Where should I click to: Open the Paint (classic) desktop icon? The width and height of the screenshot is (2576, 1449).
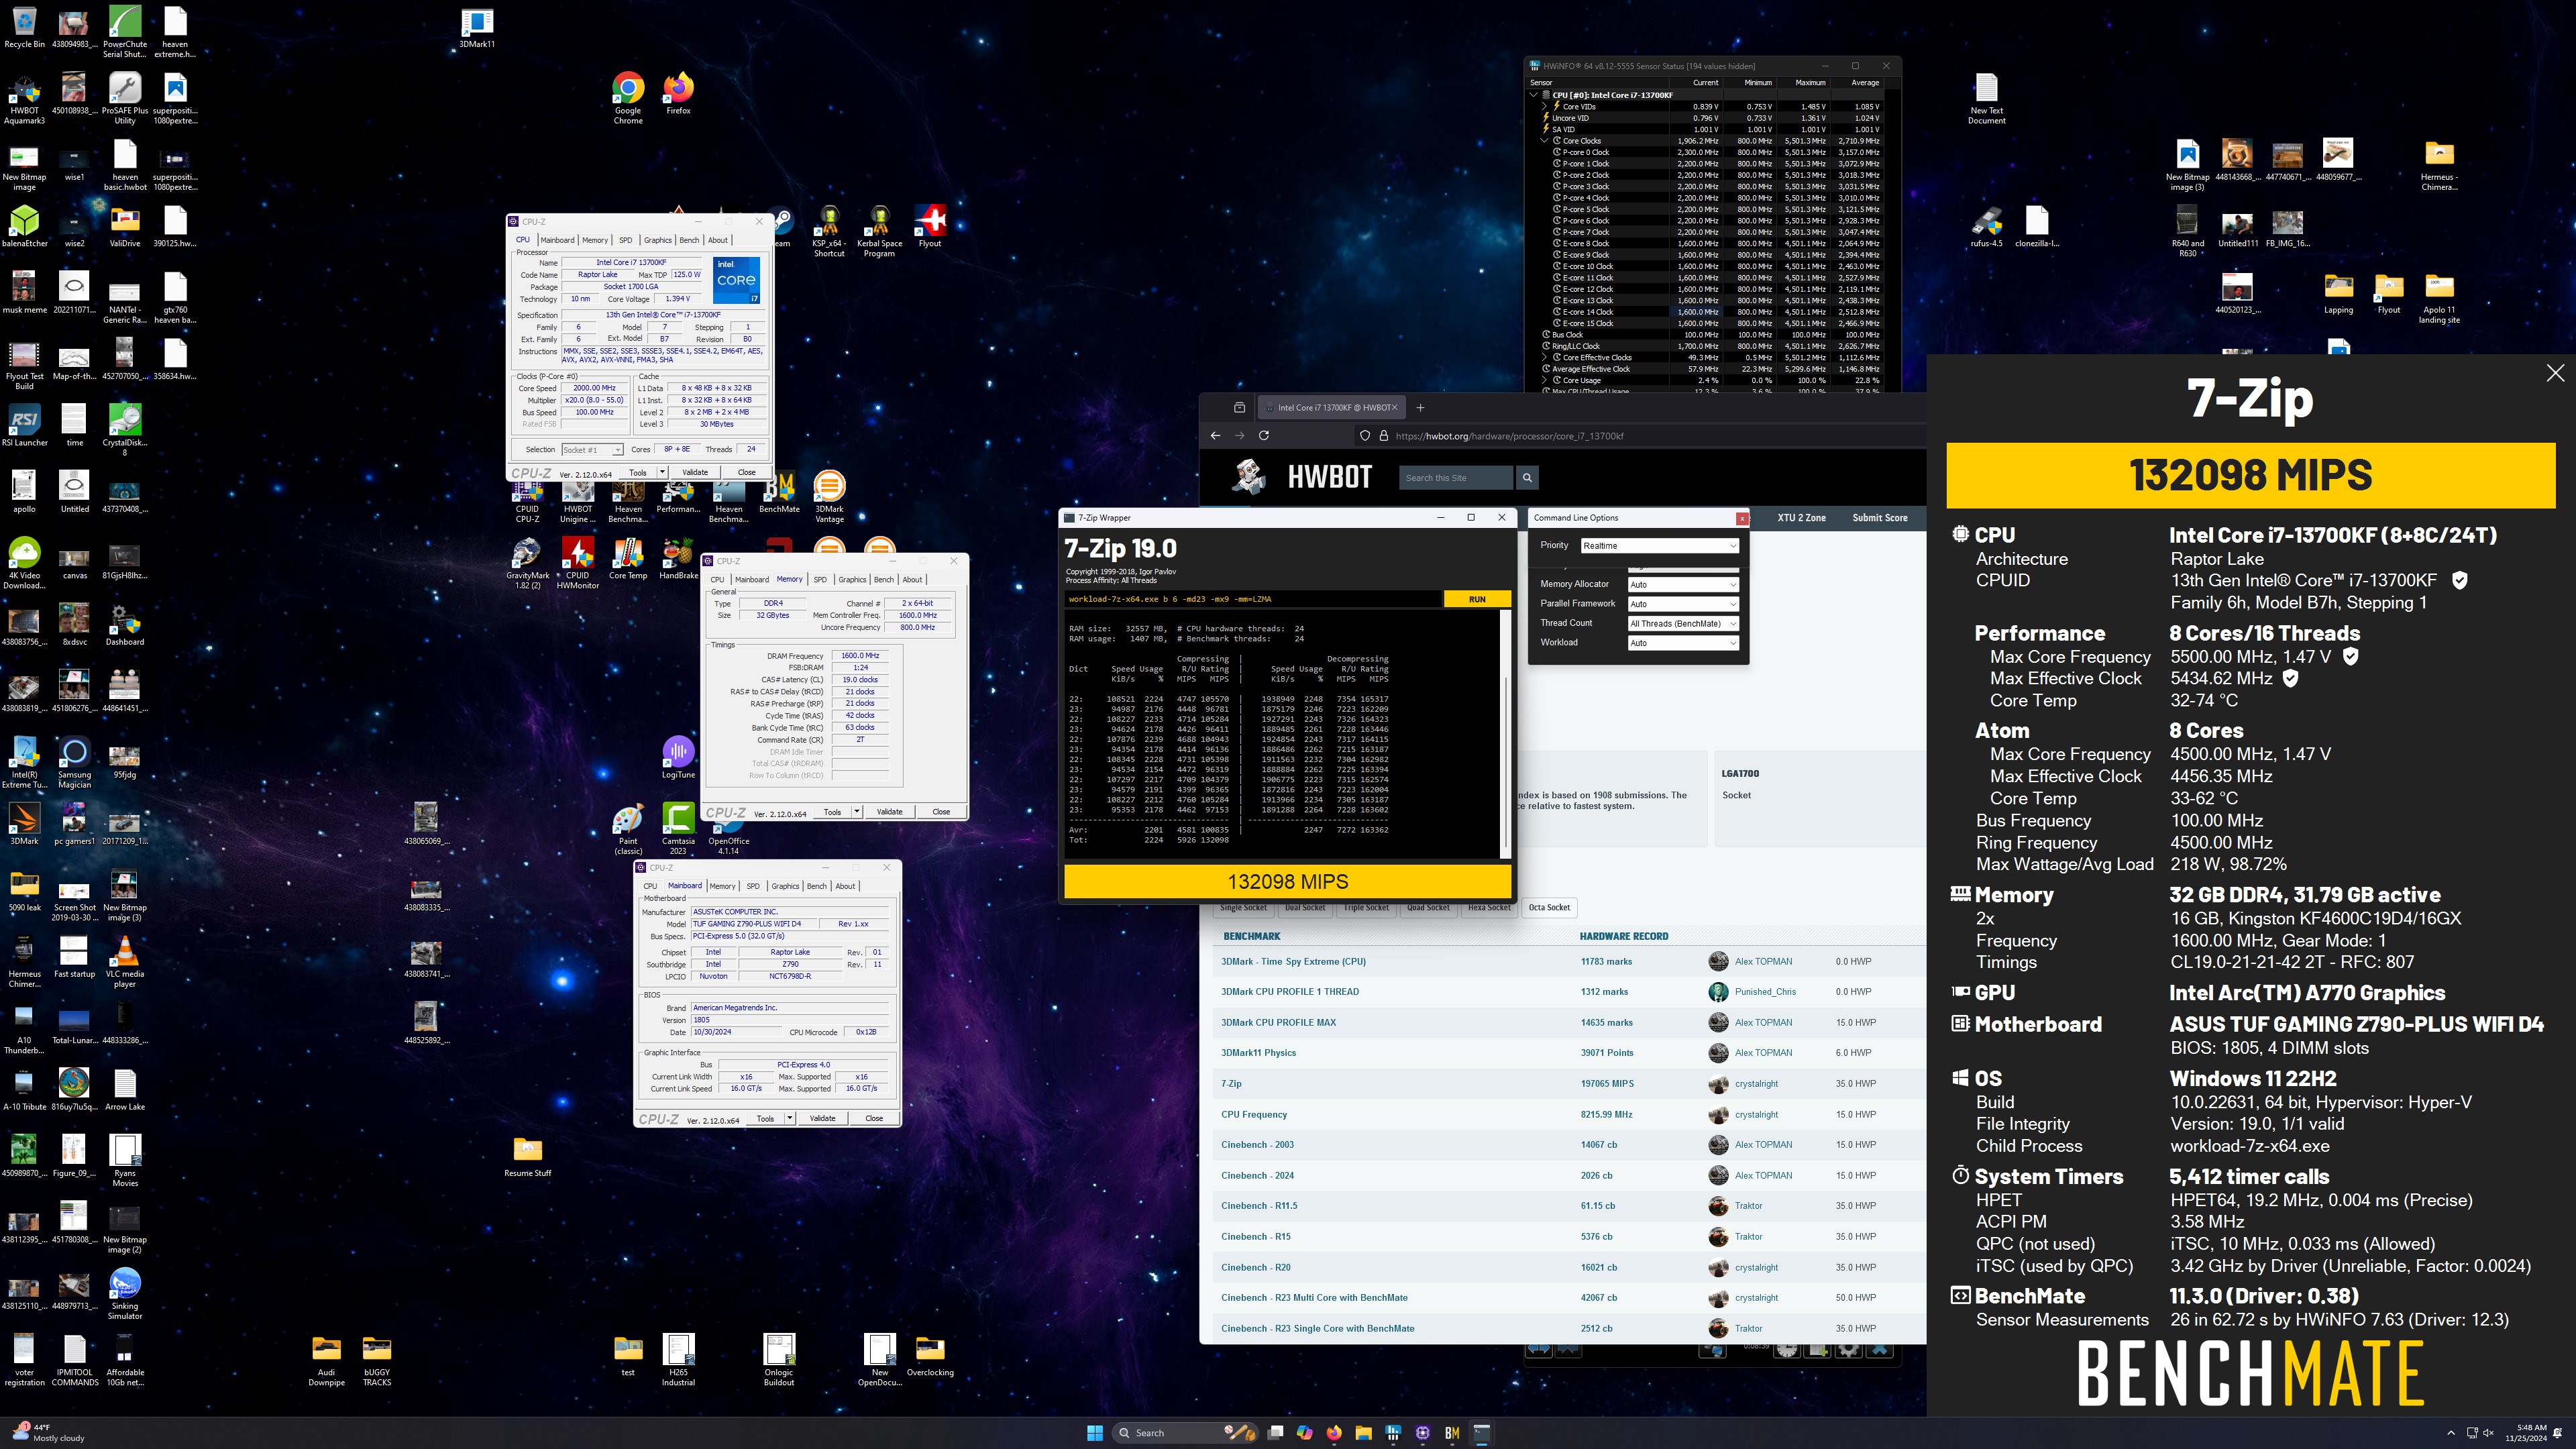[x=628, y=829]
